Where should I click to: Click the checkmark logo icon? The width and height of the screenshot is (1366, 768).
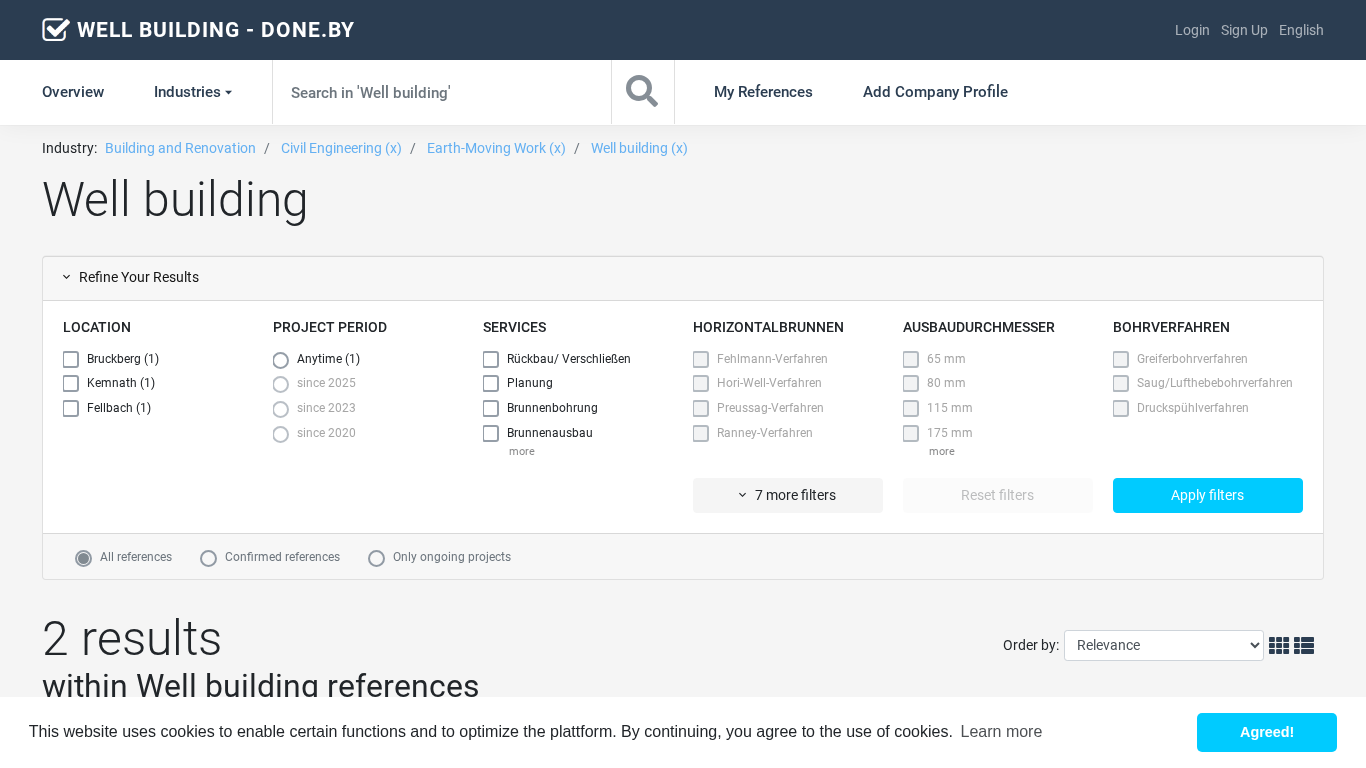pos(56,30)
